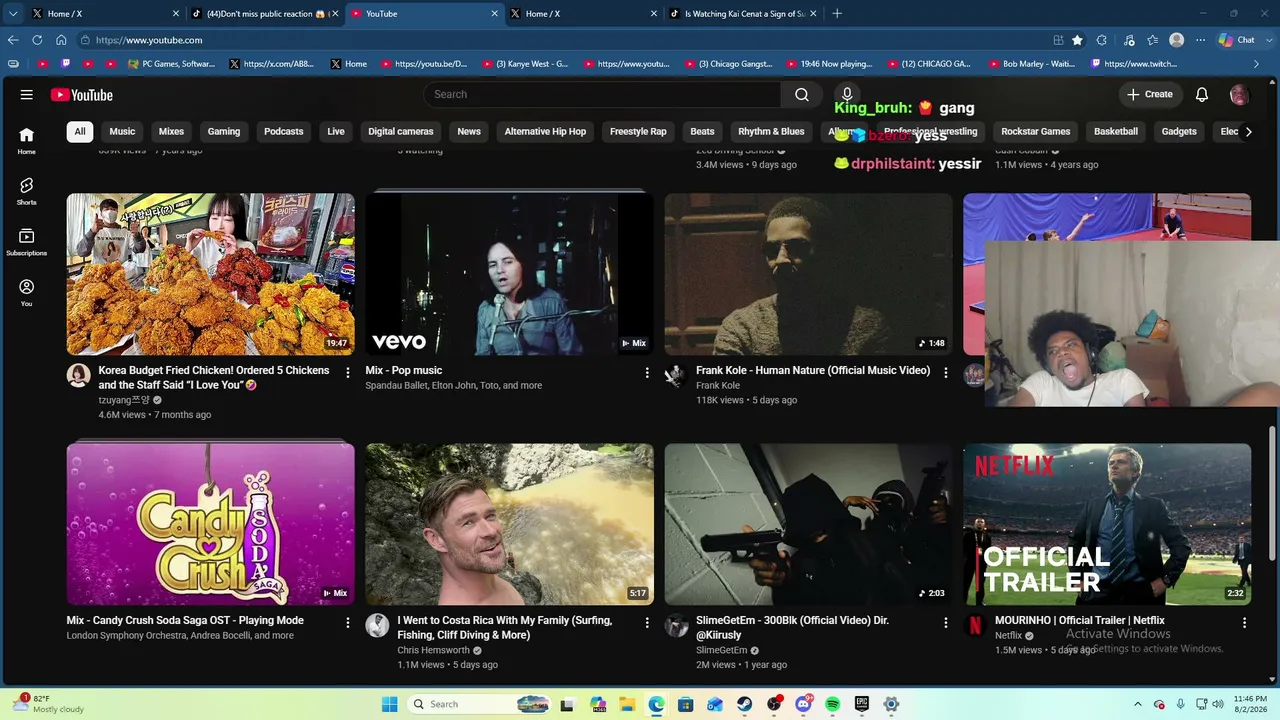
Task: Switch to the Kai Cenat browser tab
Action: tap(744, 14)
